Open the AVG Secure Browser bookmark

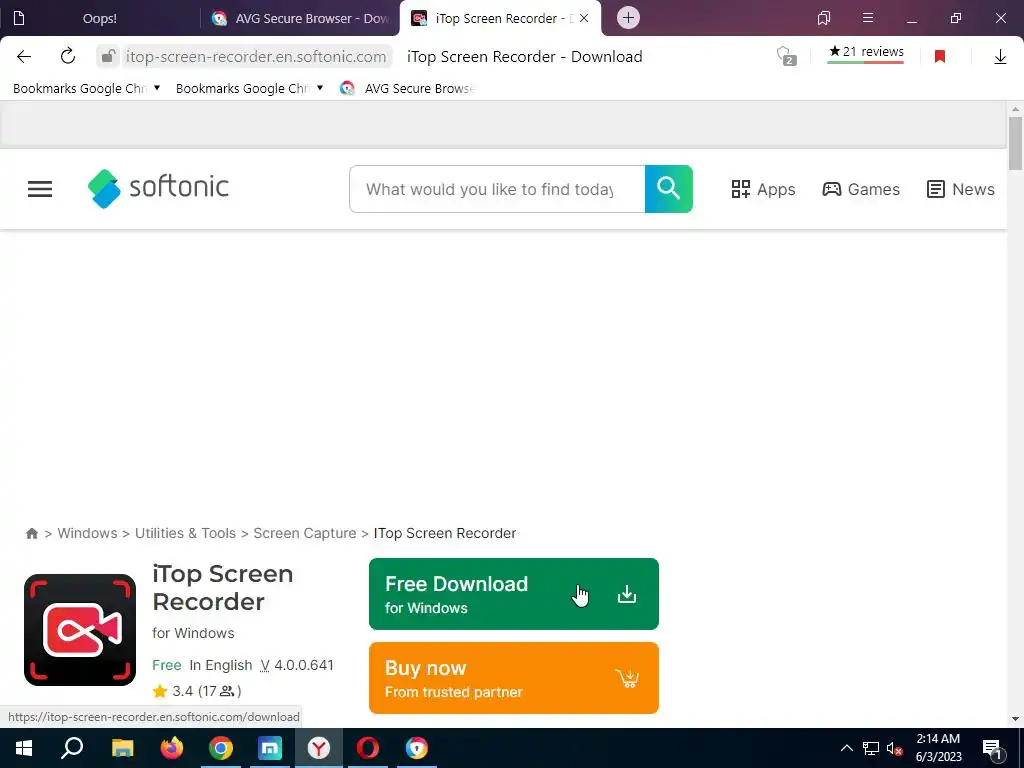pos(408,88)
